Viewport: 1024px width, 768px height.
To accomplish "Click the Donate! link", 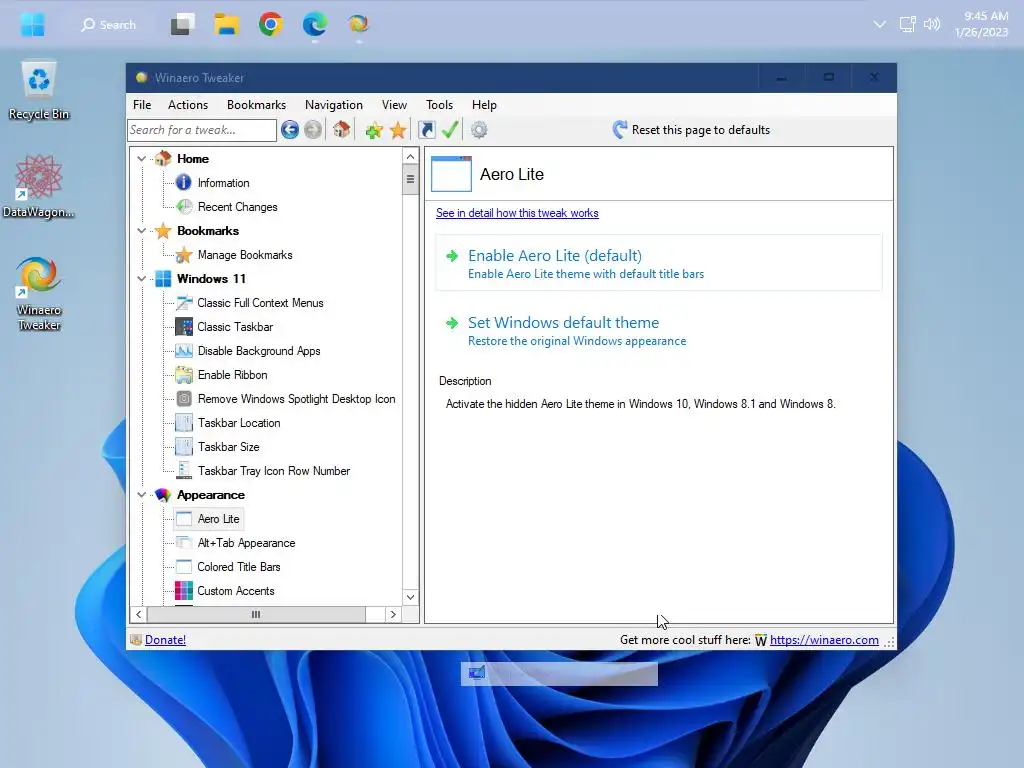I will (x=165, y=640).
